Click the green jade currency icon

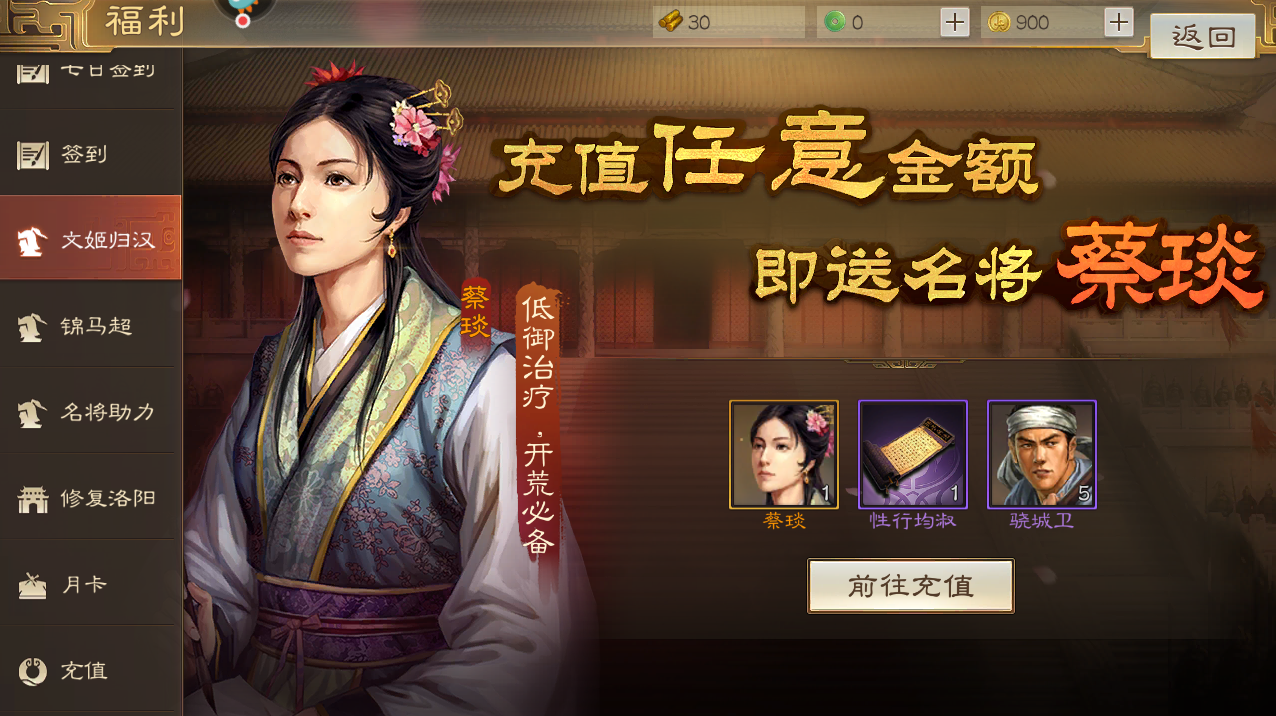(834, 22)
